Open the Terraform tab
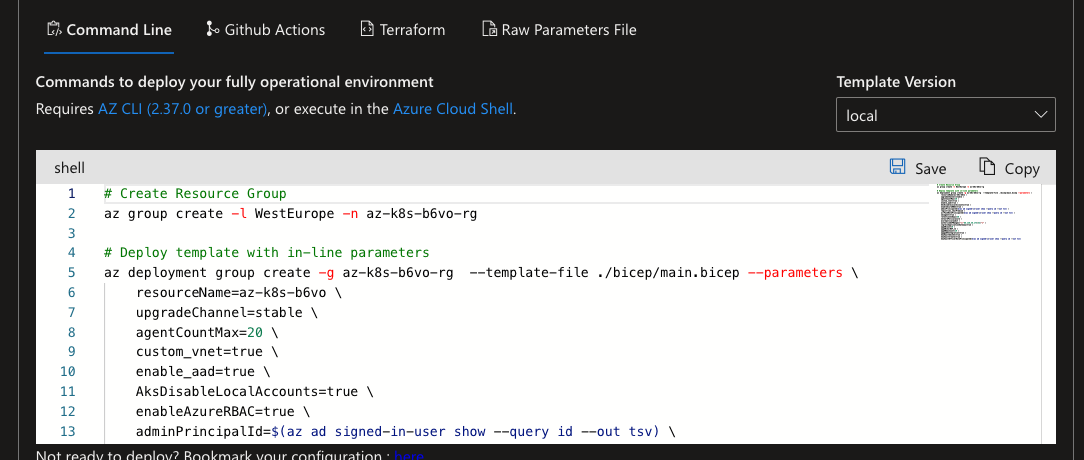The width and height of the screenshot is (1084, 460). (x=402, y=30)
